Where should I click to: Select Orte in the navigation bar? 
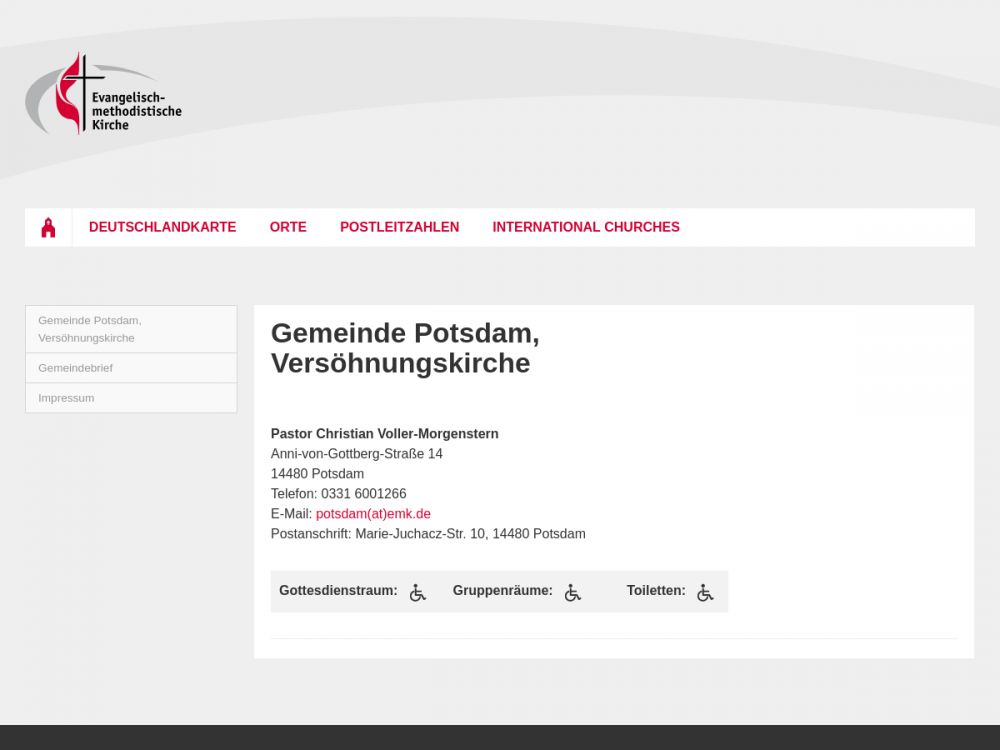pyautogui.click(x=288, y=227)
